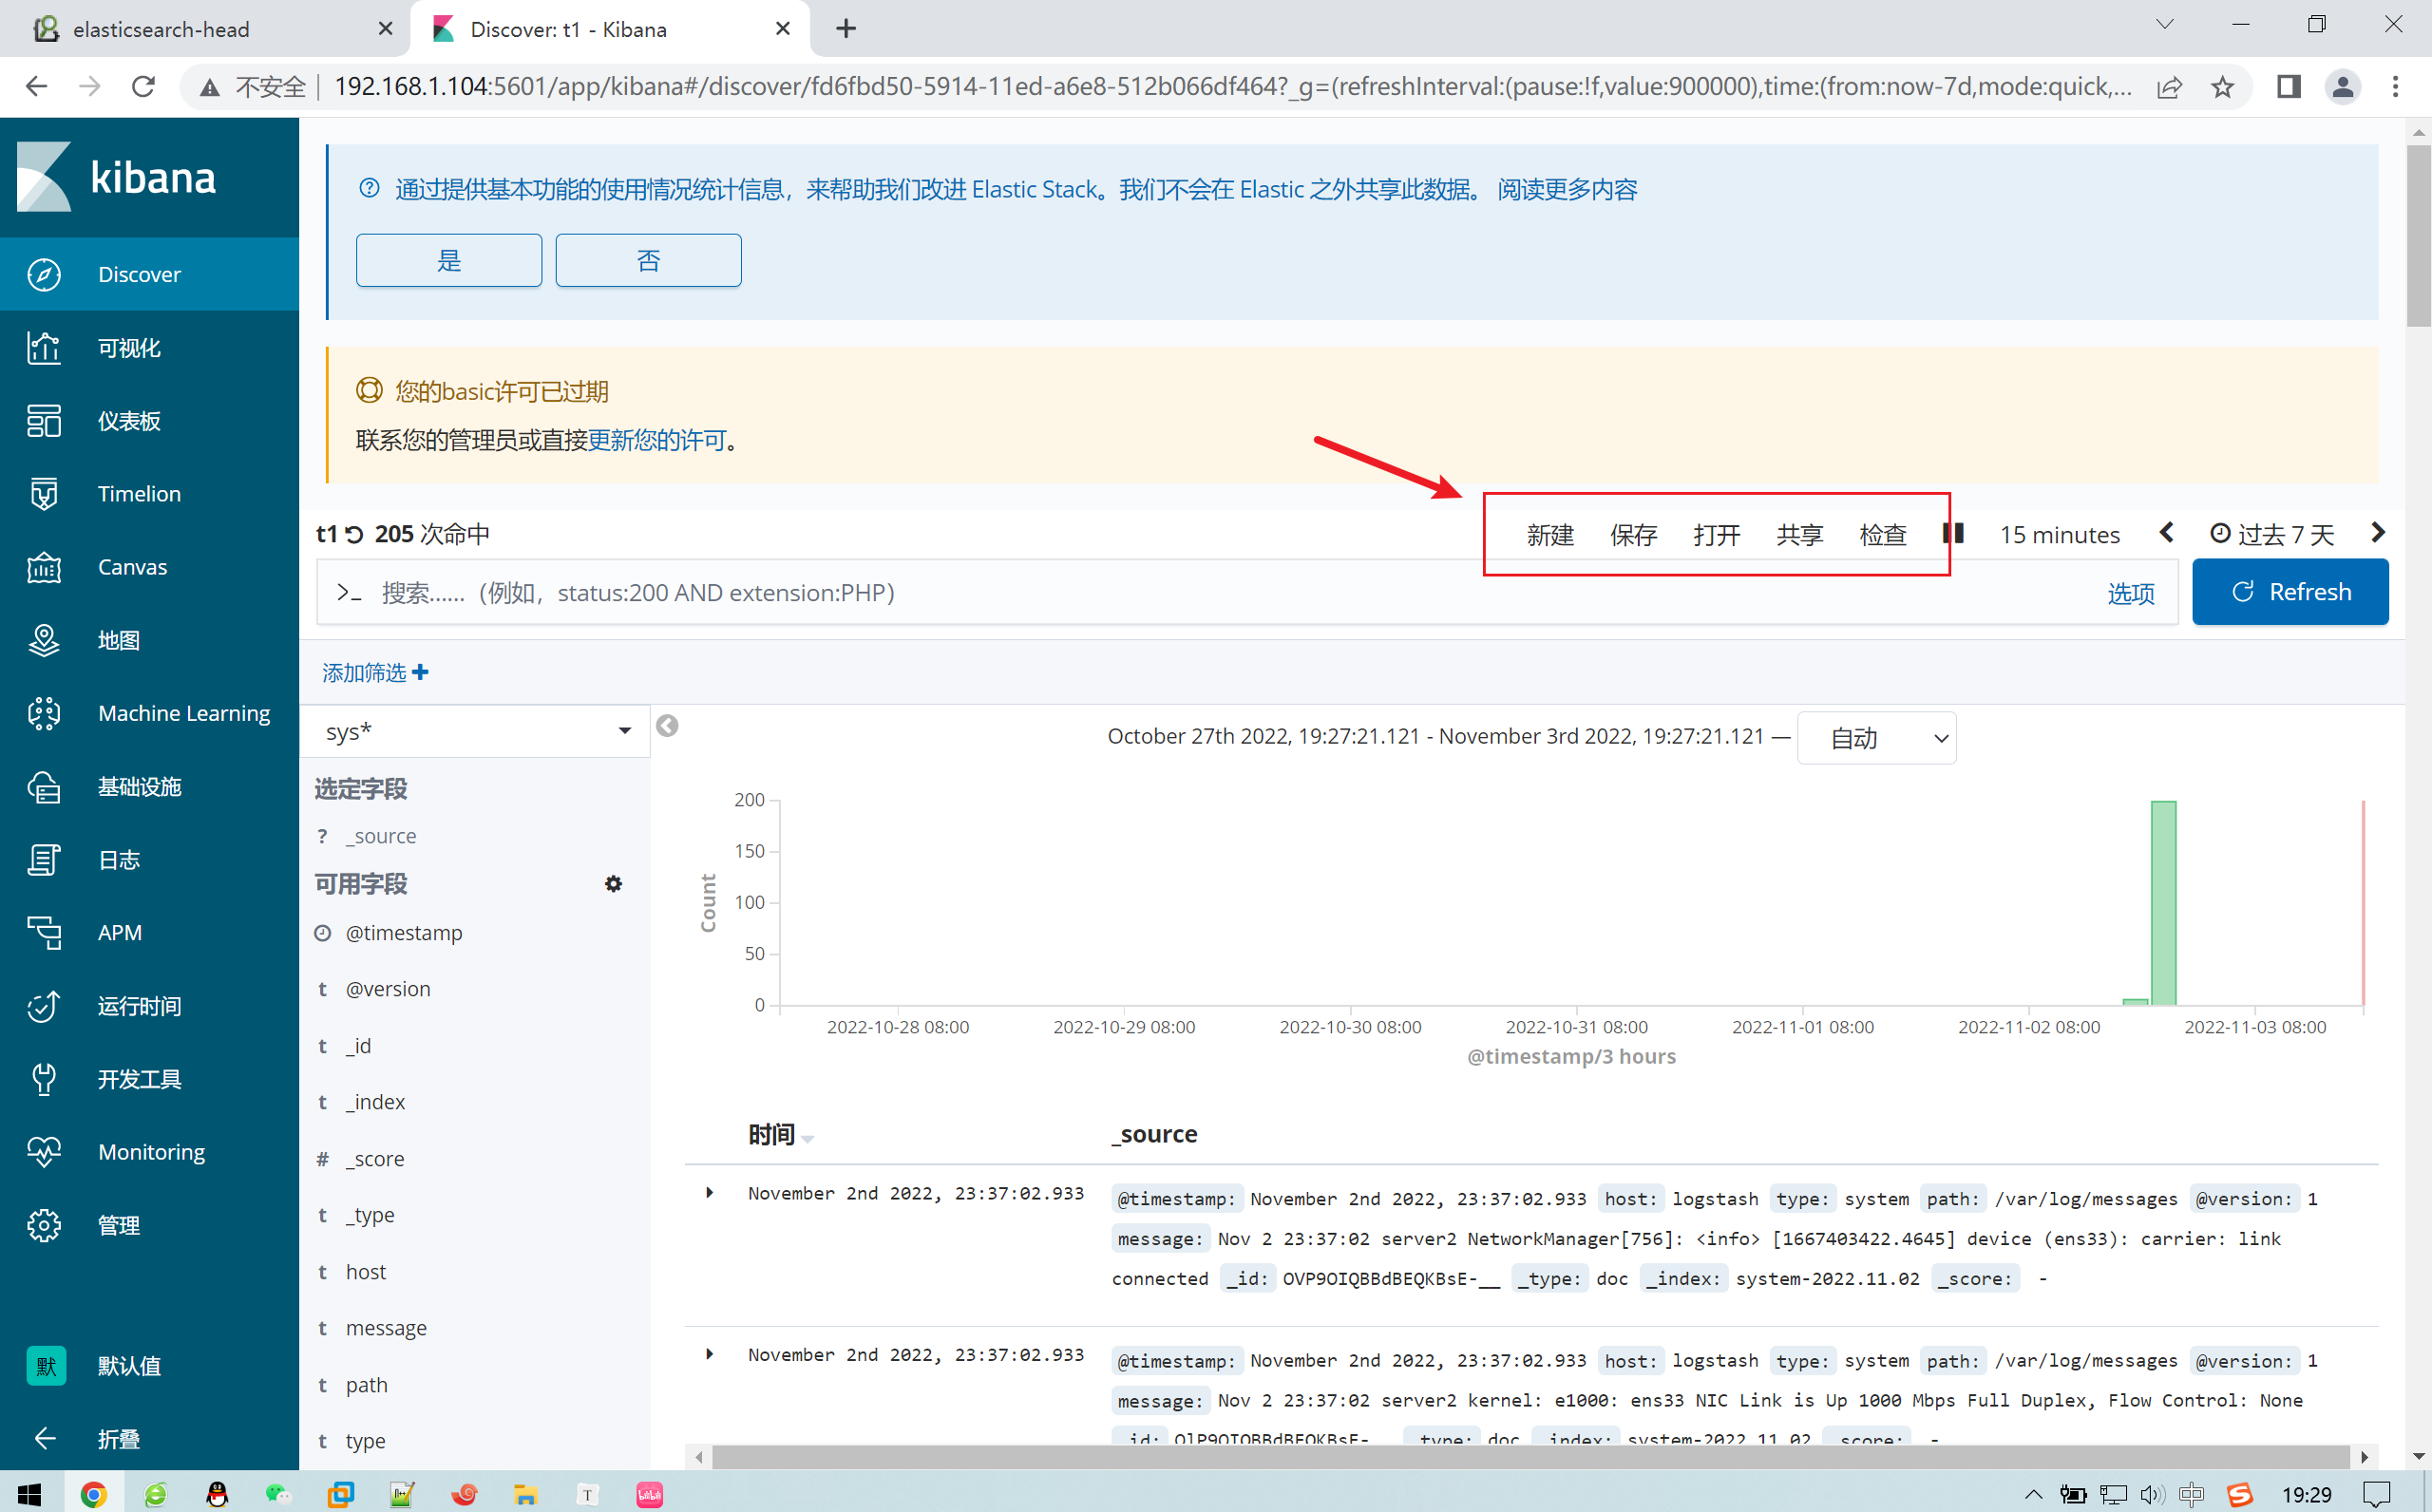Screen dimensions: 2432x1512
Task: Open the Machine Learning icon
Action: pos(44,713)
